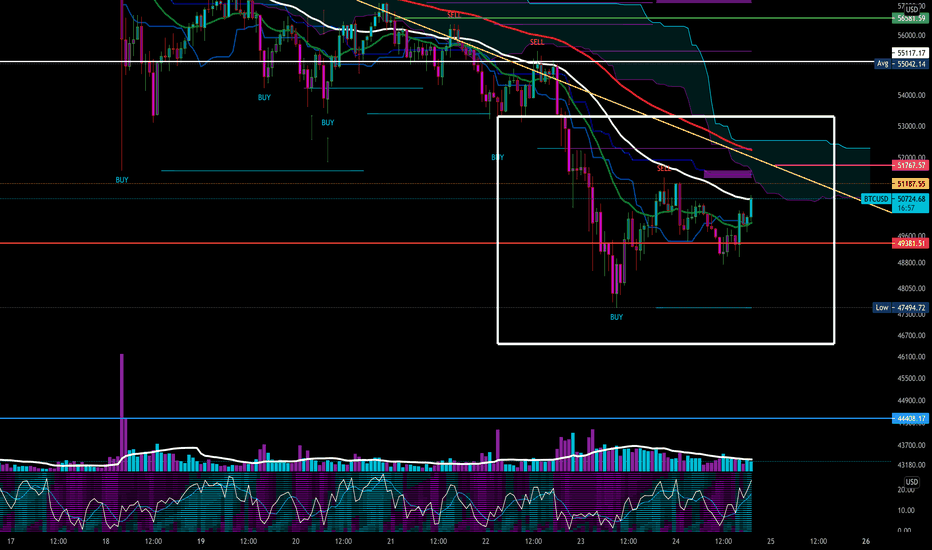Select the purple zone rectangle near 51187.55
This screenshot has height=550, width=932.
(728, 174)
